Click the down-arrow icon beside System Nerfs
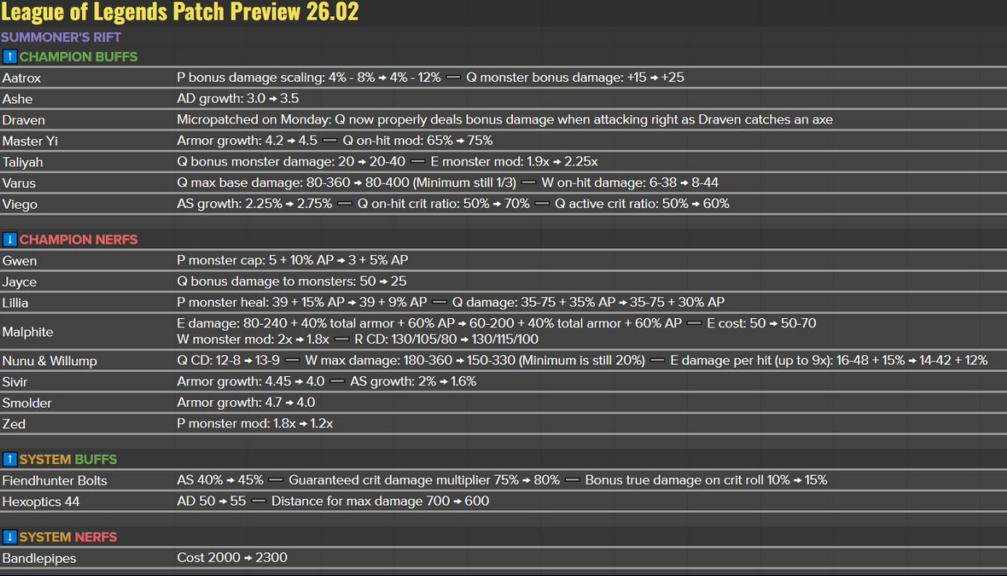The image size is (1007, 576). point(10,537)
